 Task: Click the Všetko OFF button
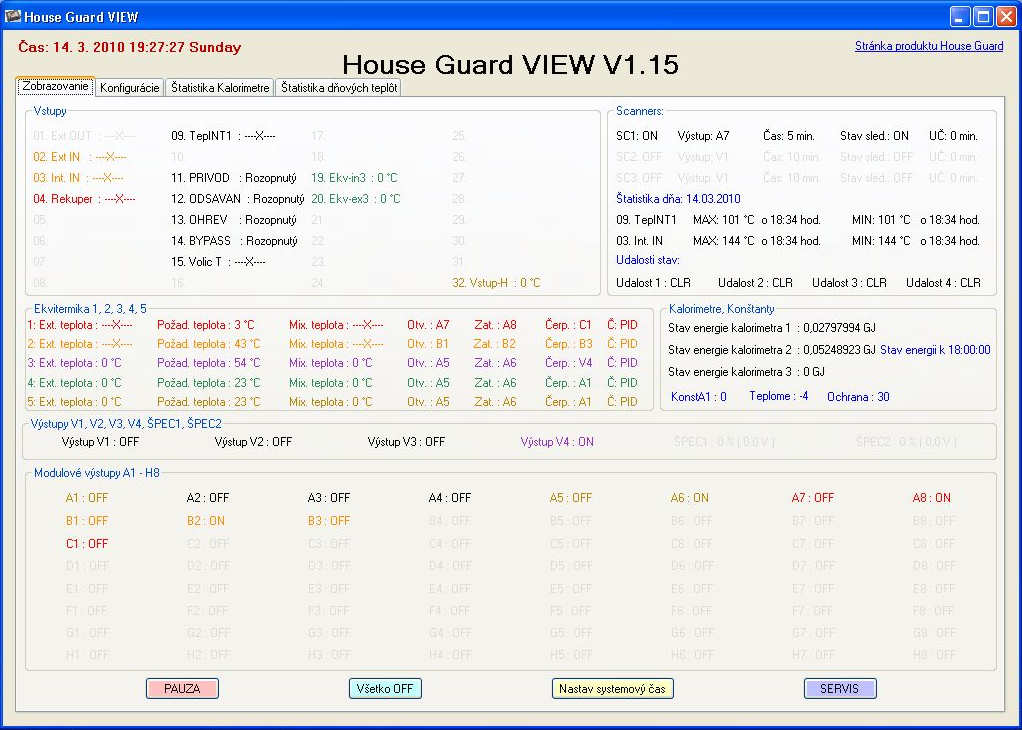point(385,688)
